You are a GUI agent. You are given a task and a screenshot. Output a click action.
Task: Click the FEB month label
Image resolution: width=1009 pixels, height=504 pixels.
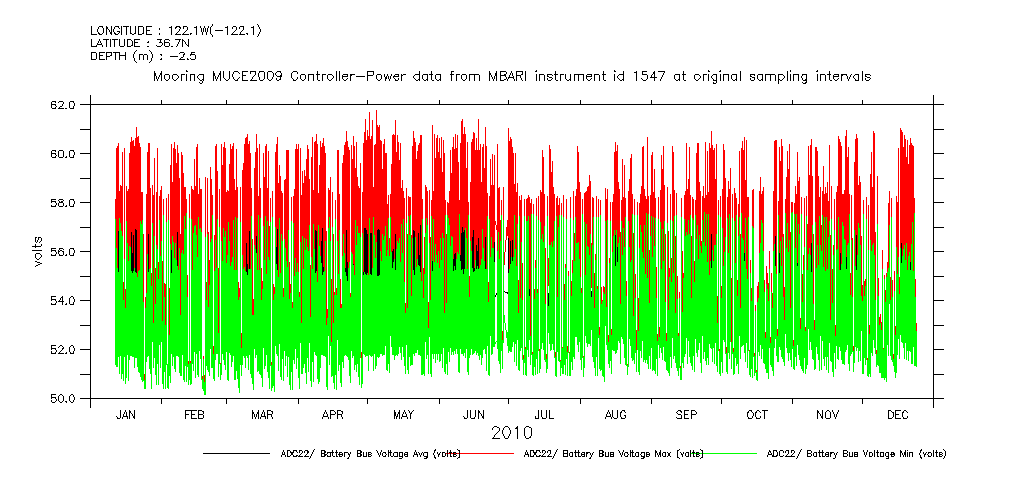point(194,414)
